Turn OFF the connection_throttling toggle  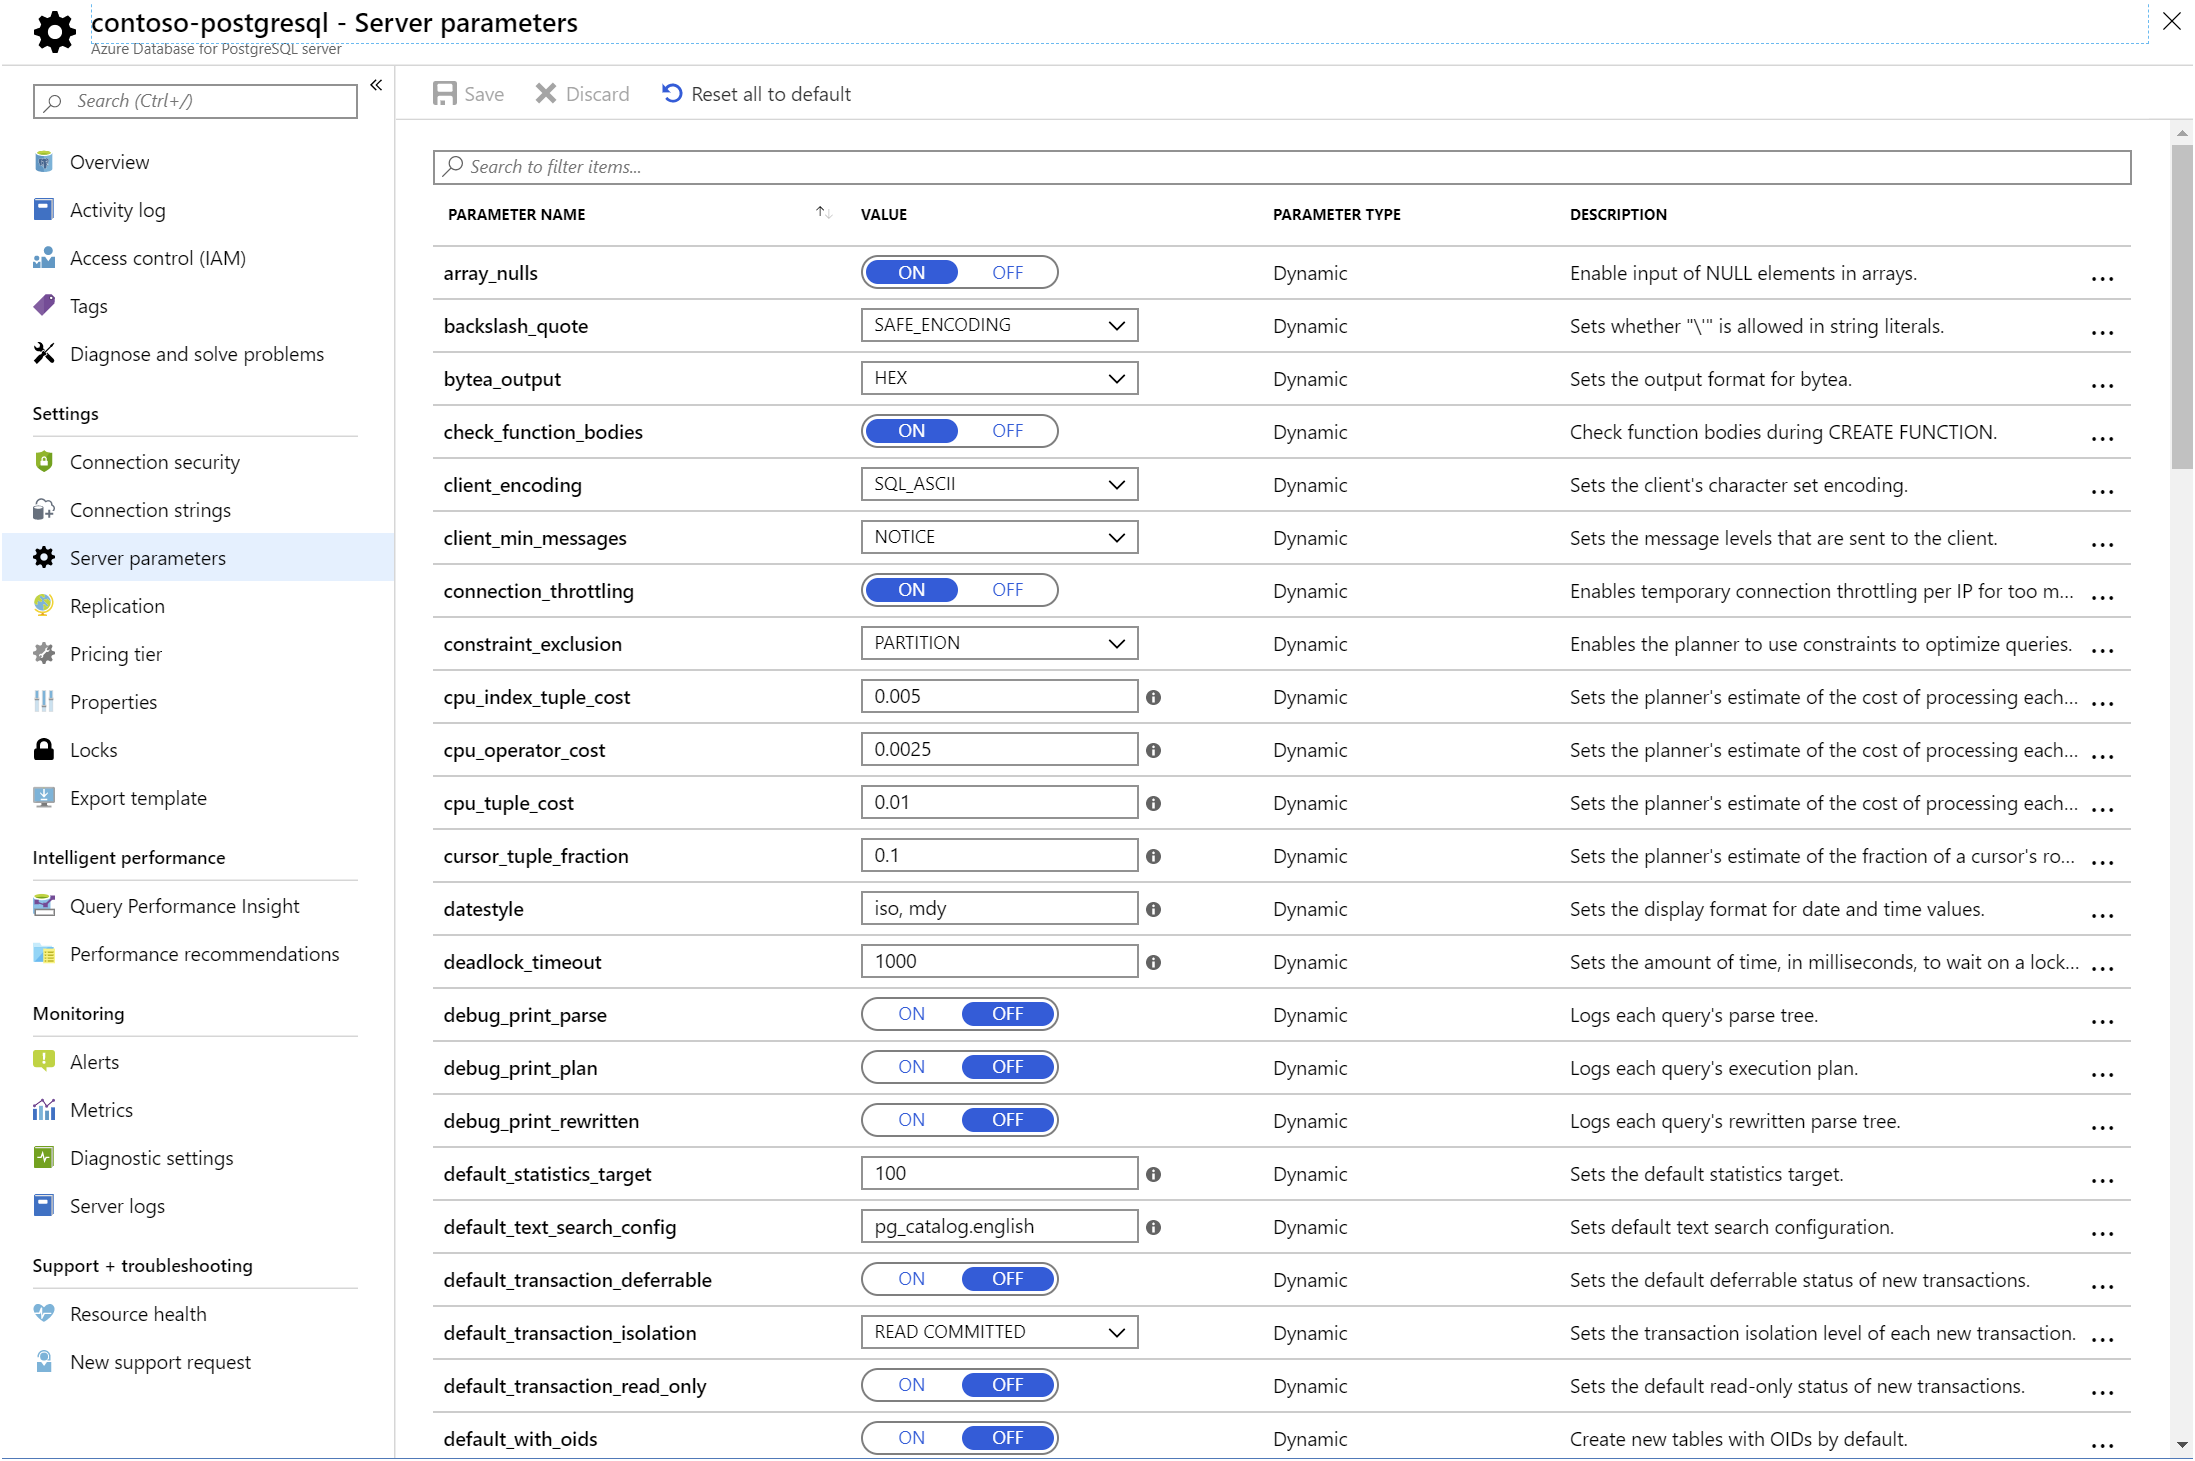pos(1007,590)
